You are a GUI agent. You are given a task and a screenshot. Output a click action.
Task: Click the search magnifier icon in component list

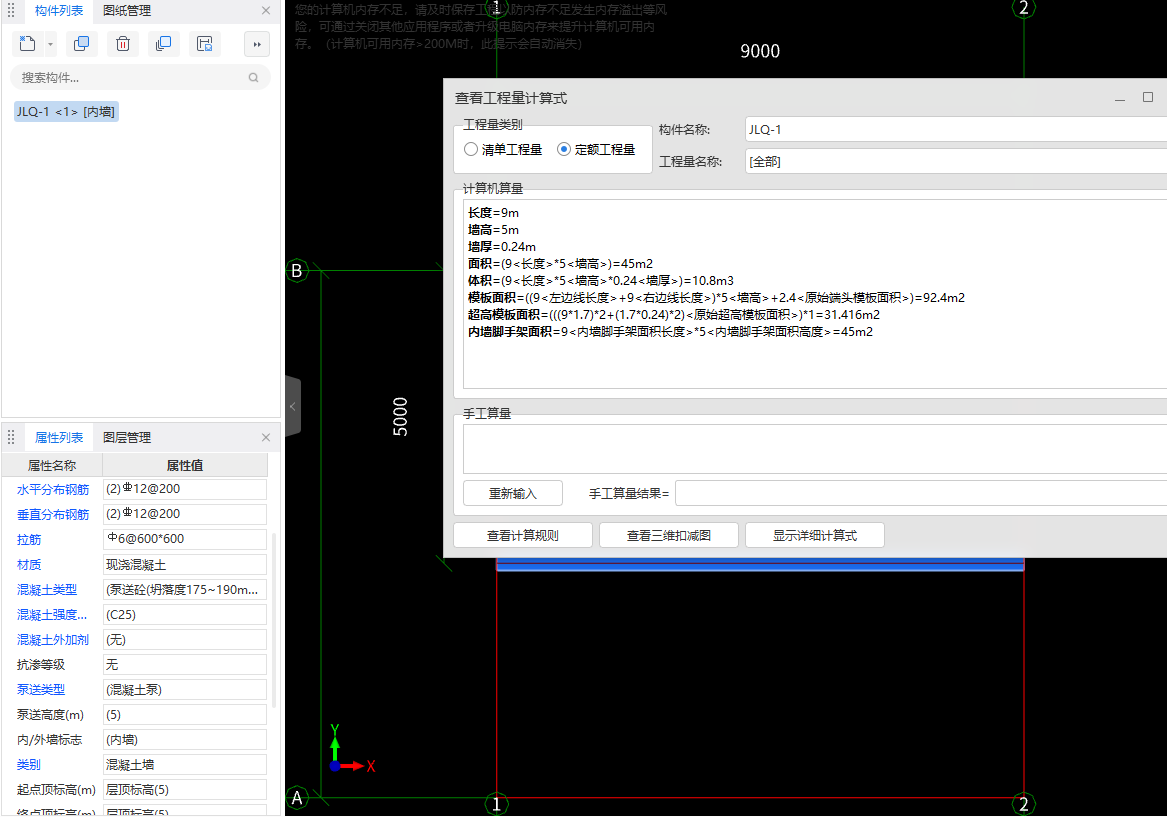point(254,77)
